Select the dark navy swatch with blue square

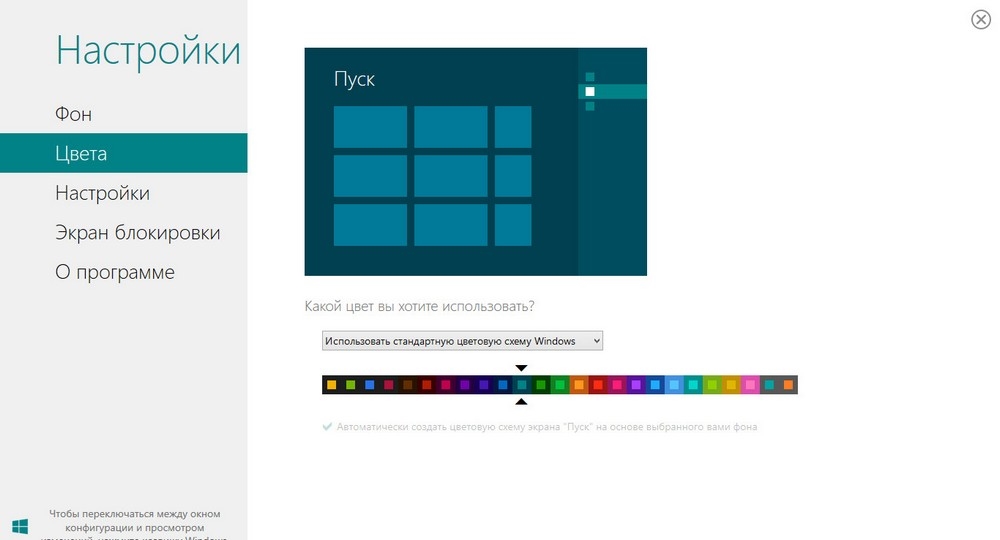(x=503, y=384)
